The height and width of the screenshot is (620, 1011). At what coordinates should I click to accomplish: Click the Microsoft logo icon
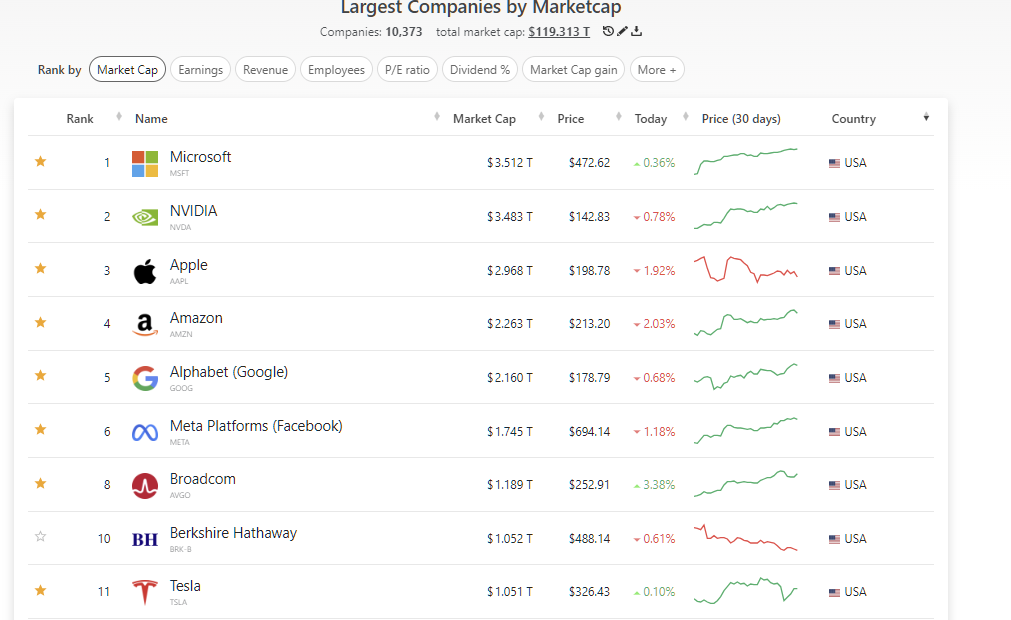143,162
